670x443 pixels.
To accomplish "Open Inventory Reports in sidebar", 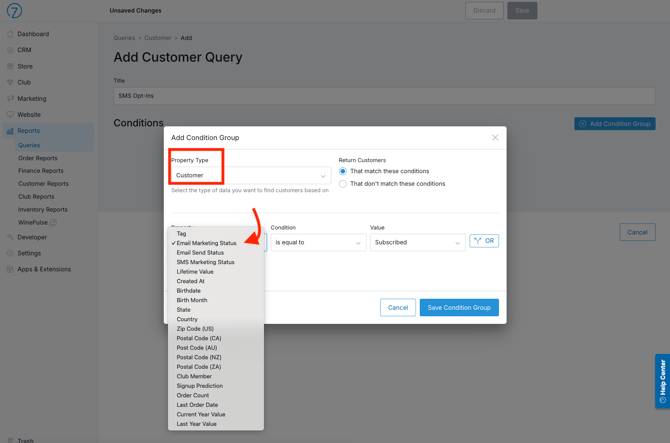I will click(x=43, y=210).
